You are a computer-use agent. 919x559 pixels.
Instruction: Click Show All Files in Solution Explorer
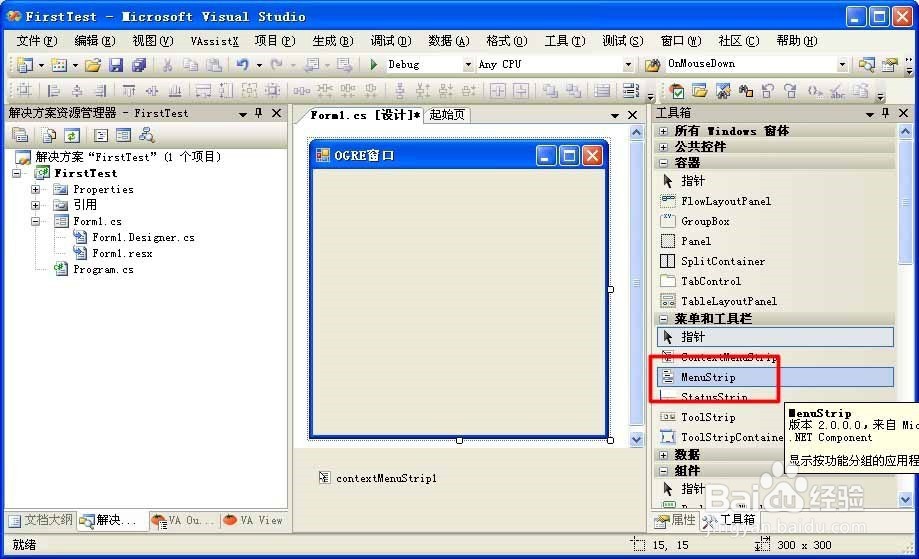(49, 135)
